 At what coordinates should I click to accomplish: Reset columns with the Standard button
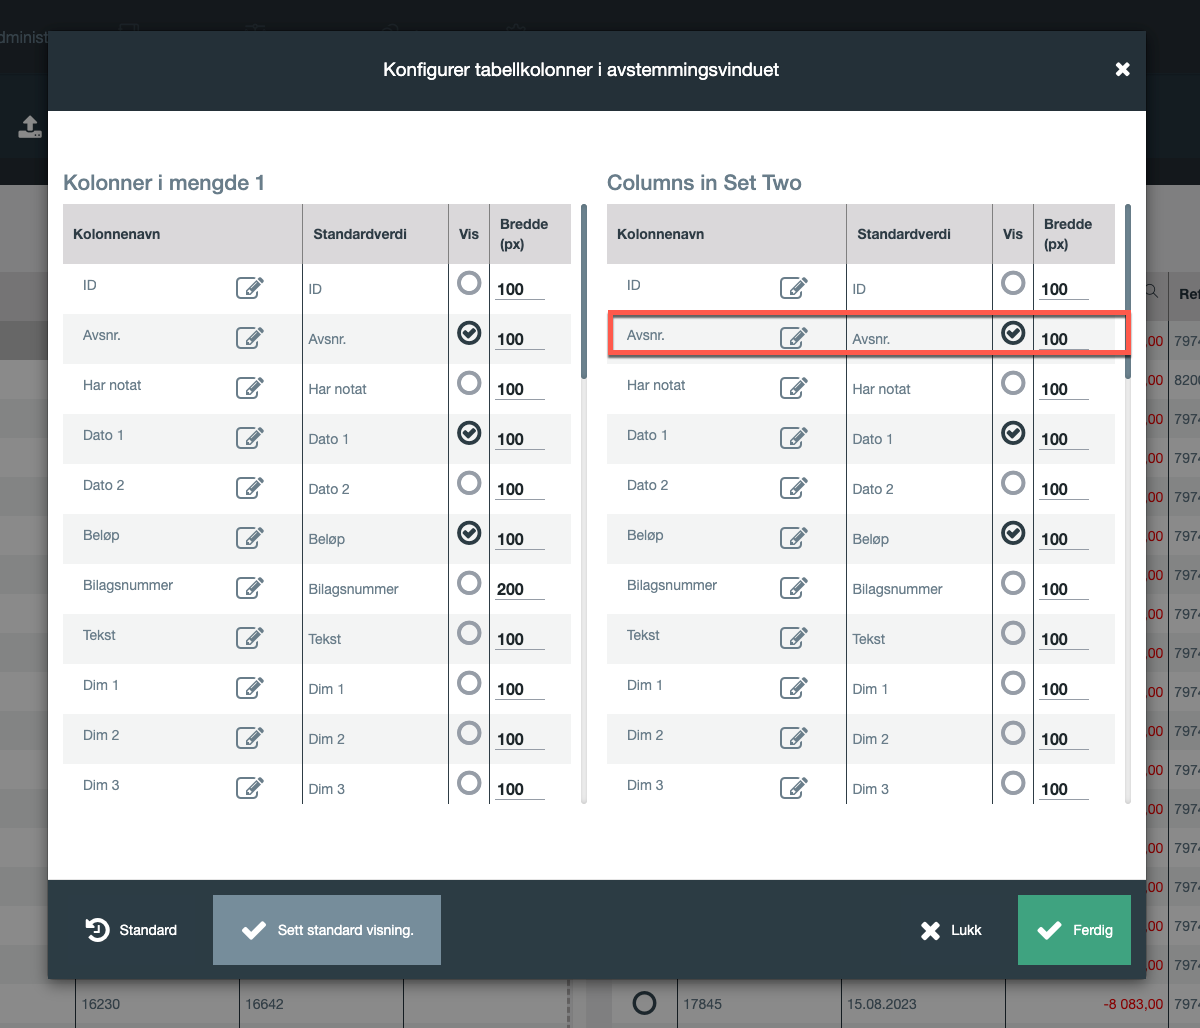coord(131,930)
